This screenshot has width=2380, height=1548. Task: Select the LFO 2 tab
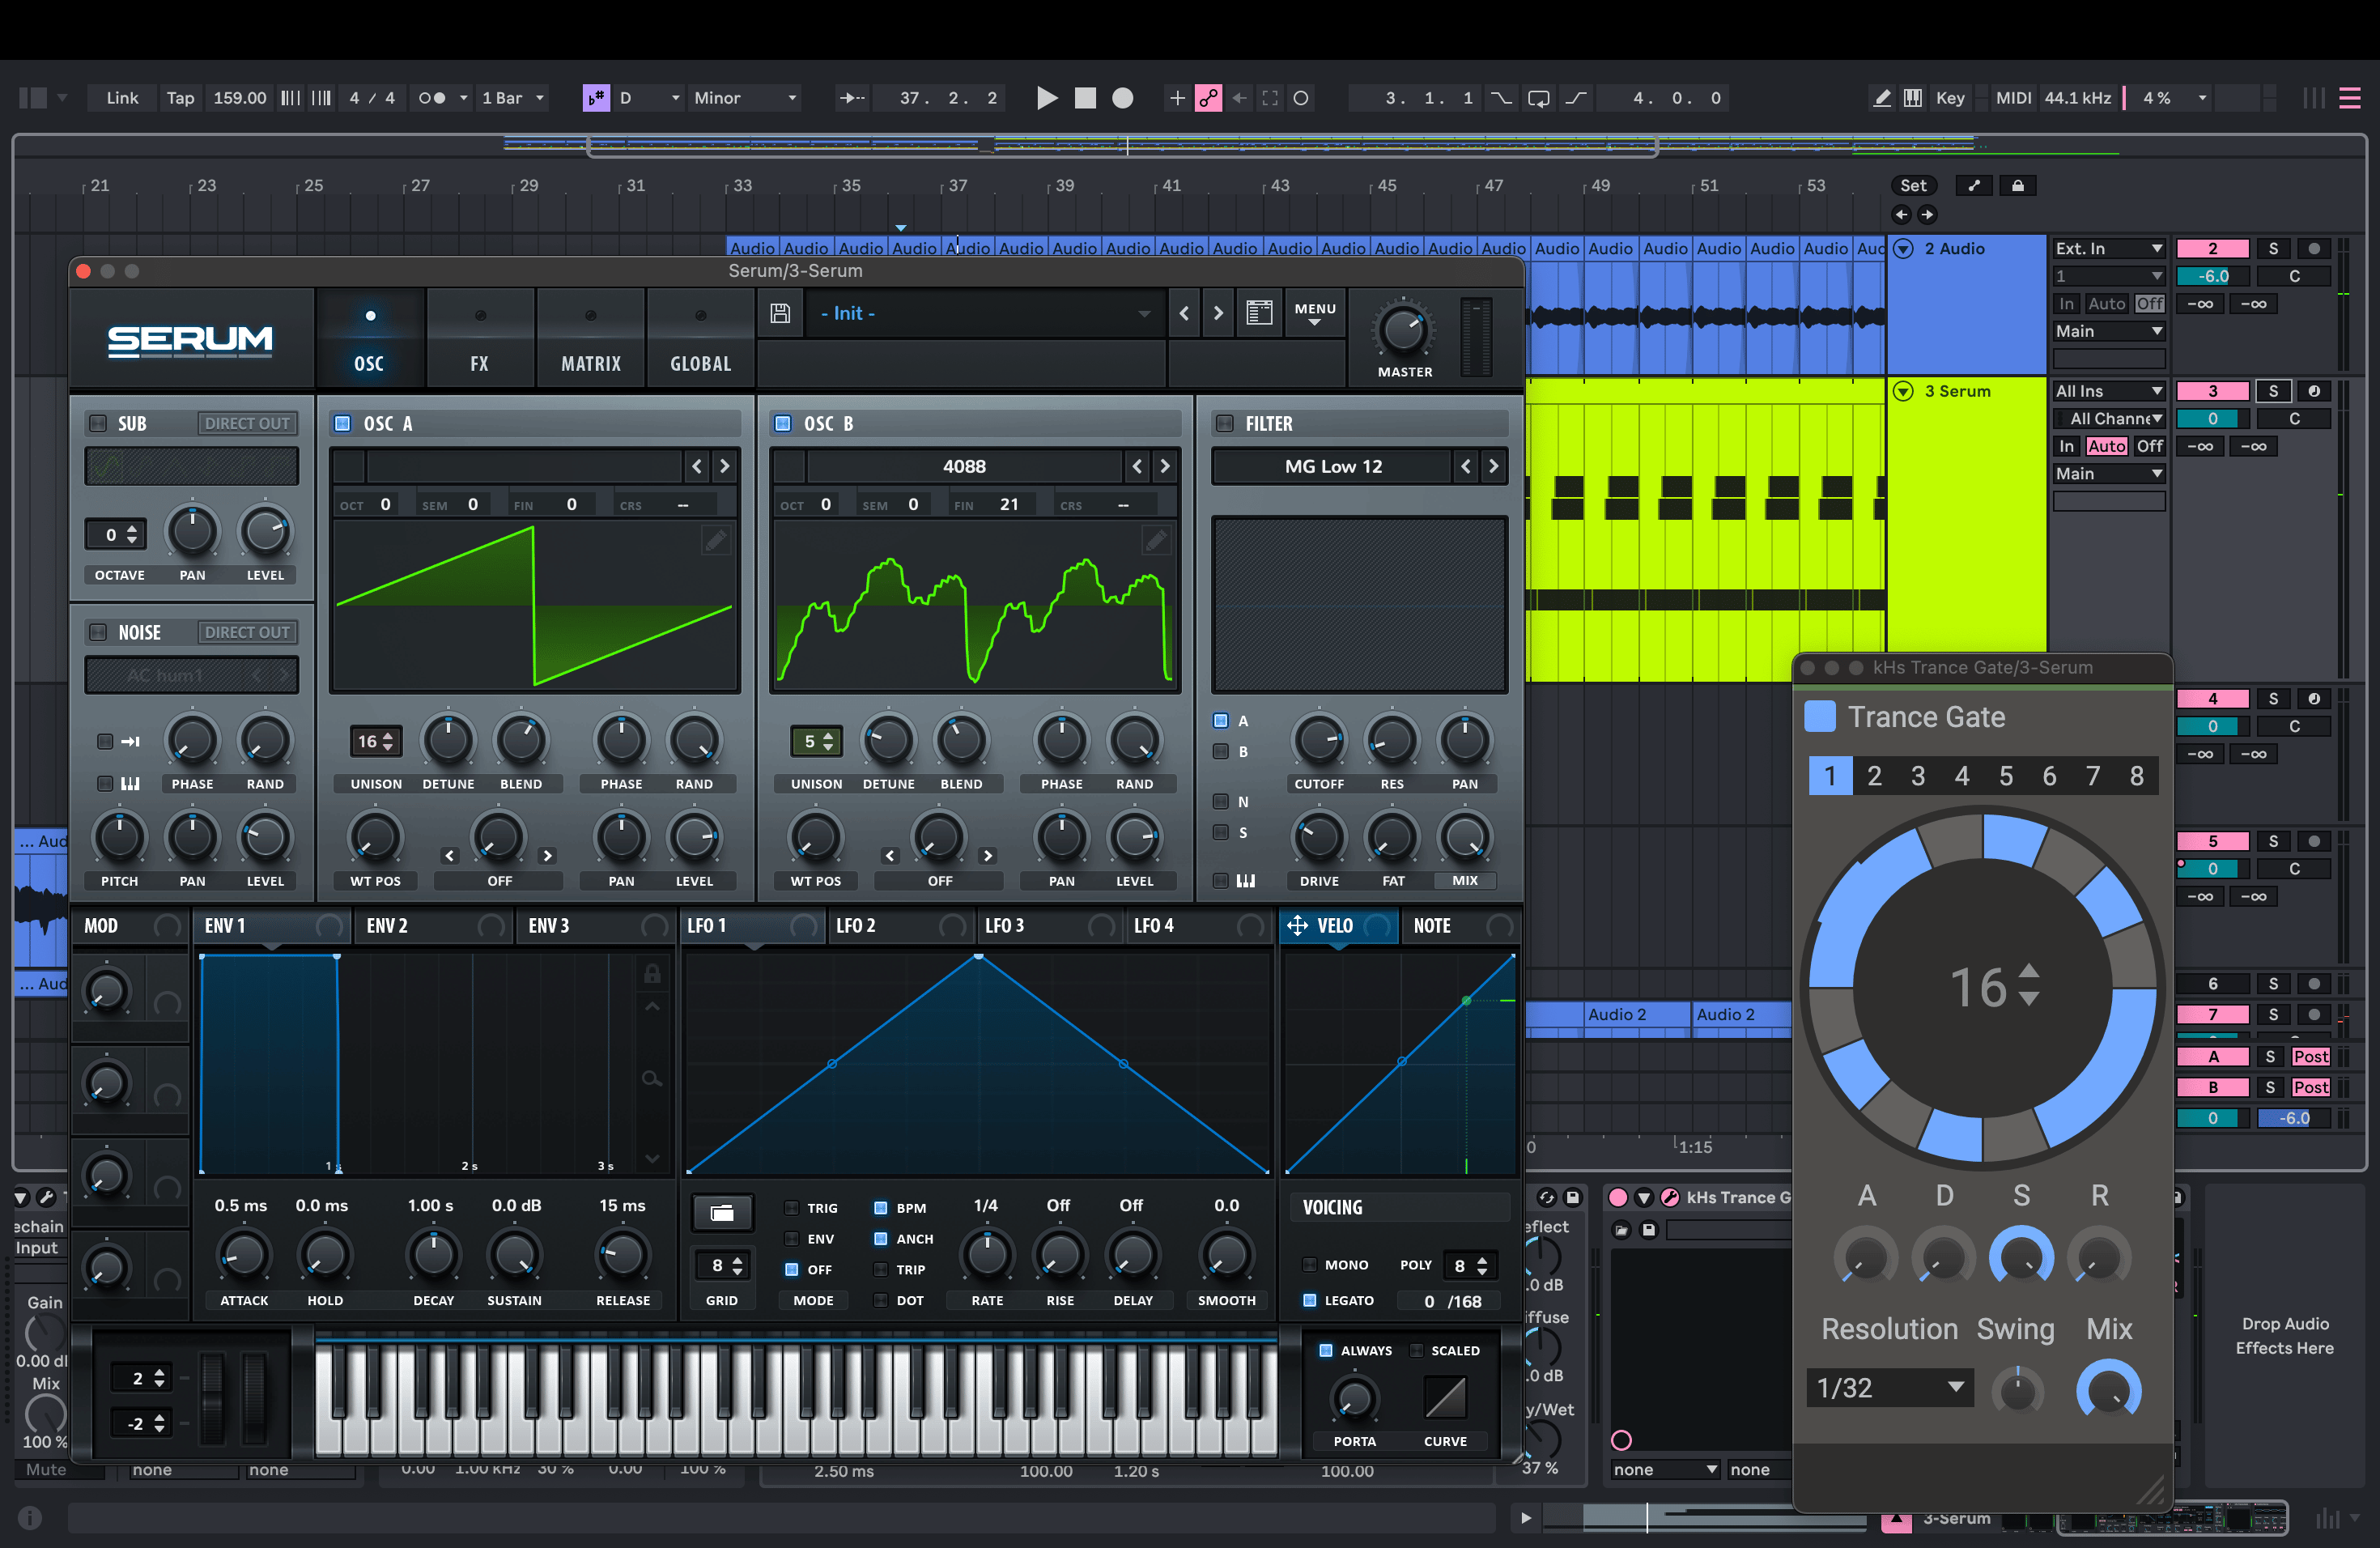pos(901,926)
